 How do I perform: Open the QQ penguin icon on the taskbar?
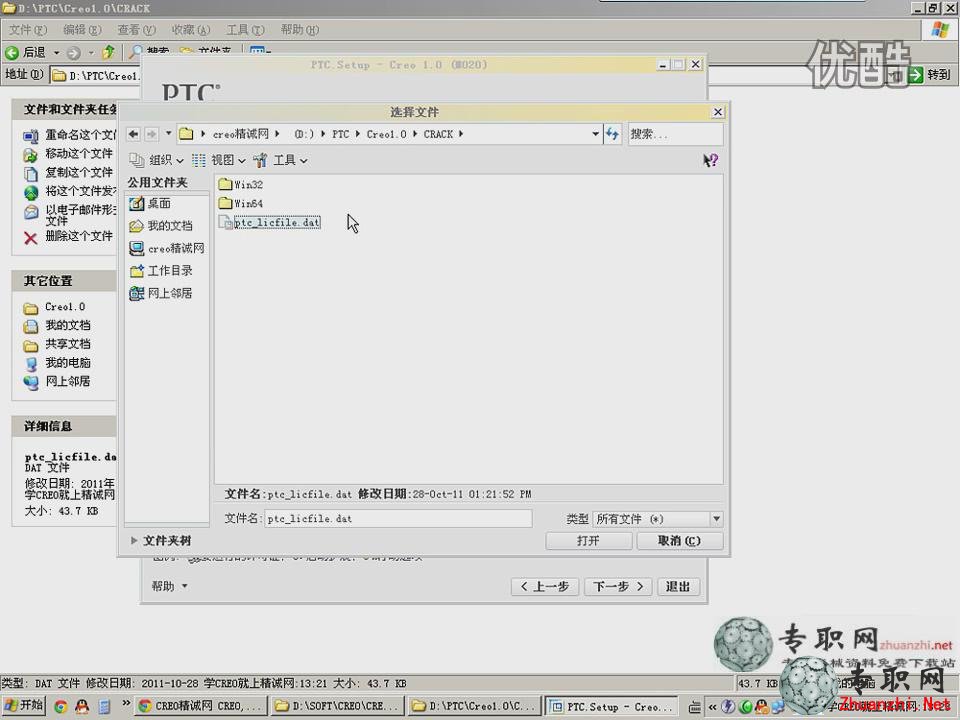[x=82, y=707]
